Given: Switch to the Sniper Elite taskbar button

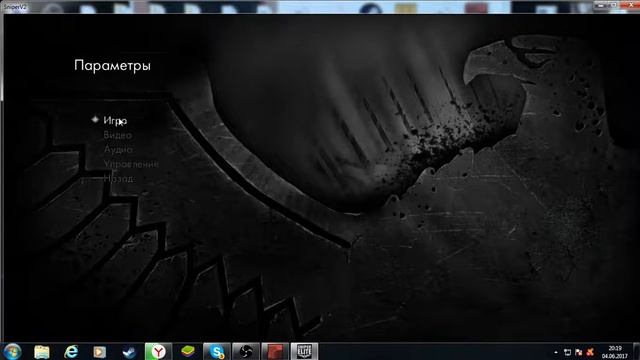Looking at the screenshot, I should point(304,351).
